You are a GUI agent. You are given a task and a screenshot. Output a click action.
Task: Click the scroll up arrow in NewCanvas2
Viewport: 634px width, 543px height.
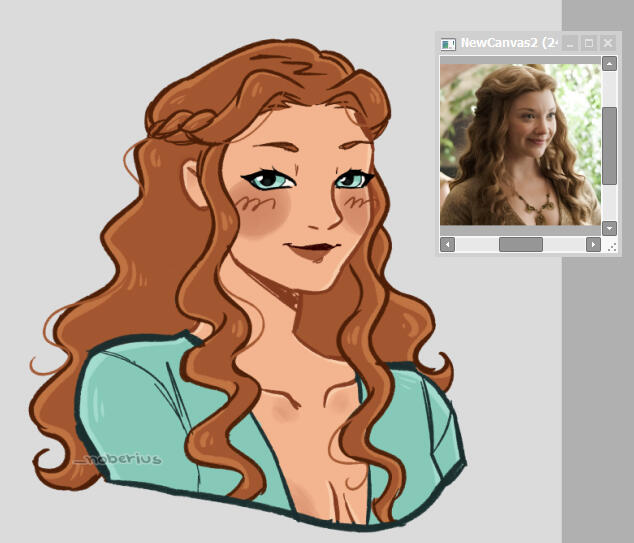pyautogui.click(x=609, y=64)
